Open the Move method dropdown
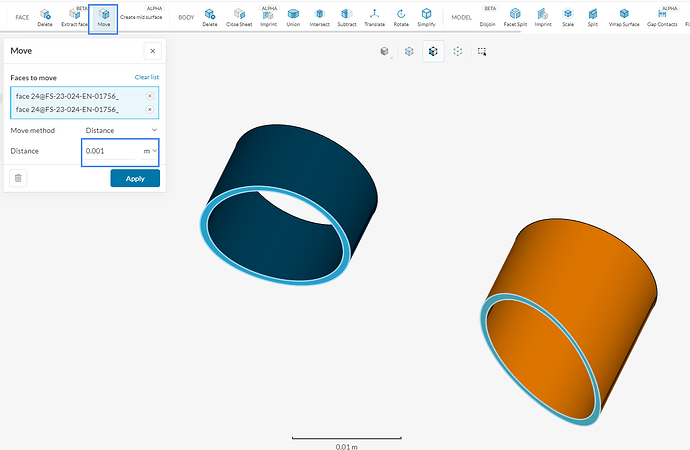 coord(120,130)
